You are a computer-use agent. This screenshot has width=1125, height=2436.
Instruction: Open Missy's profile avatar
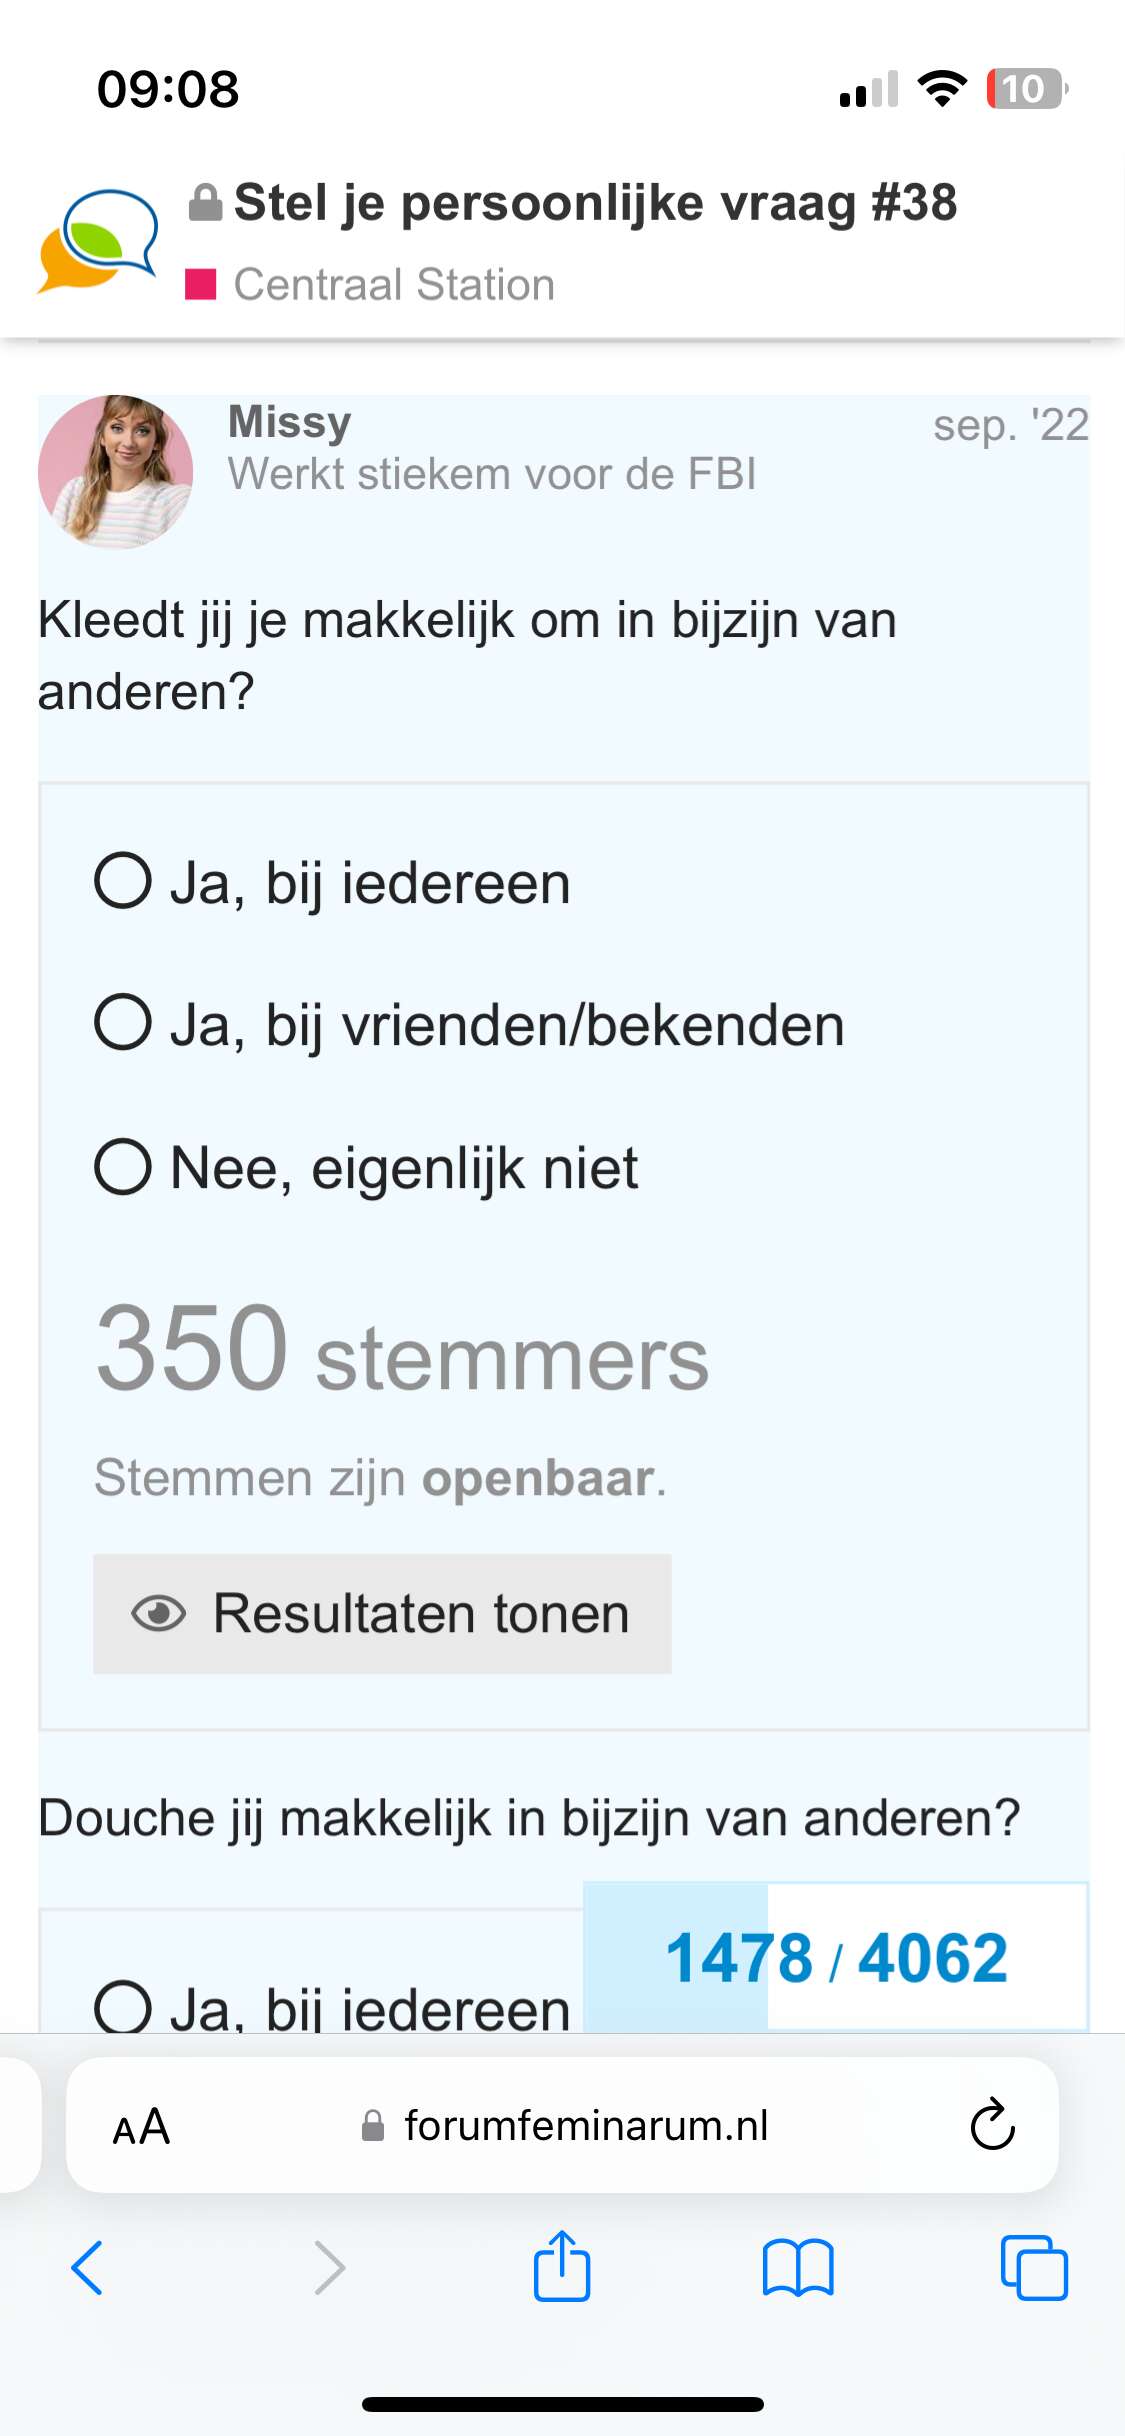click(x=115, y=471)
